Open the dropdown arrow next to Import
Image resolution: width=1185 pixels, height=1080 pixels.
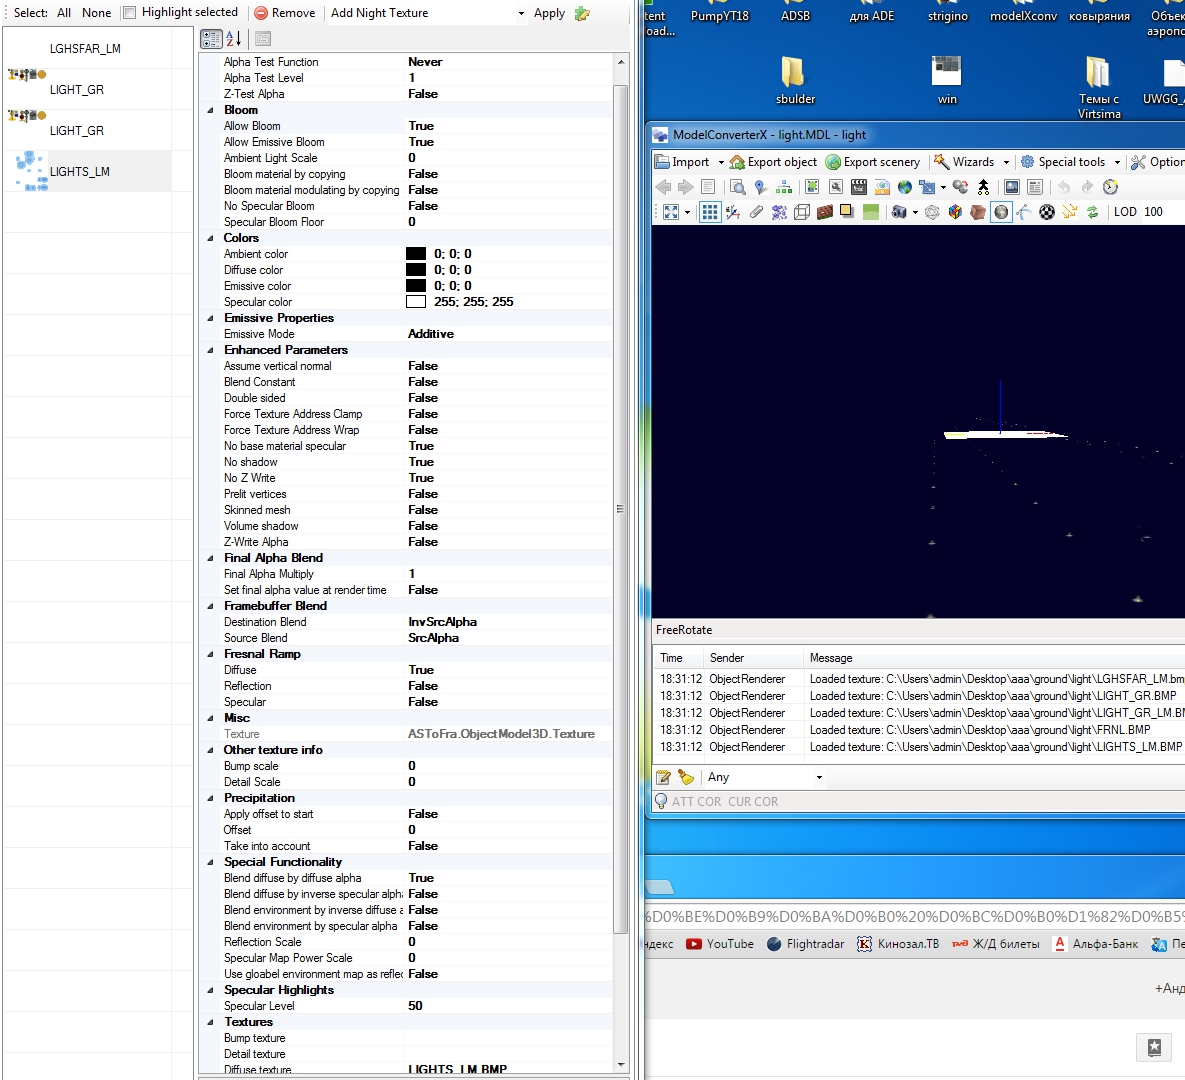721,162
